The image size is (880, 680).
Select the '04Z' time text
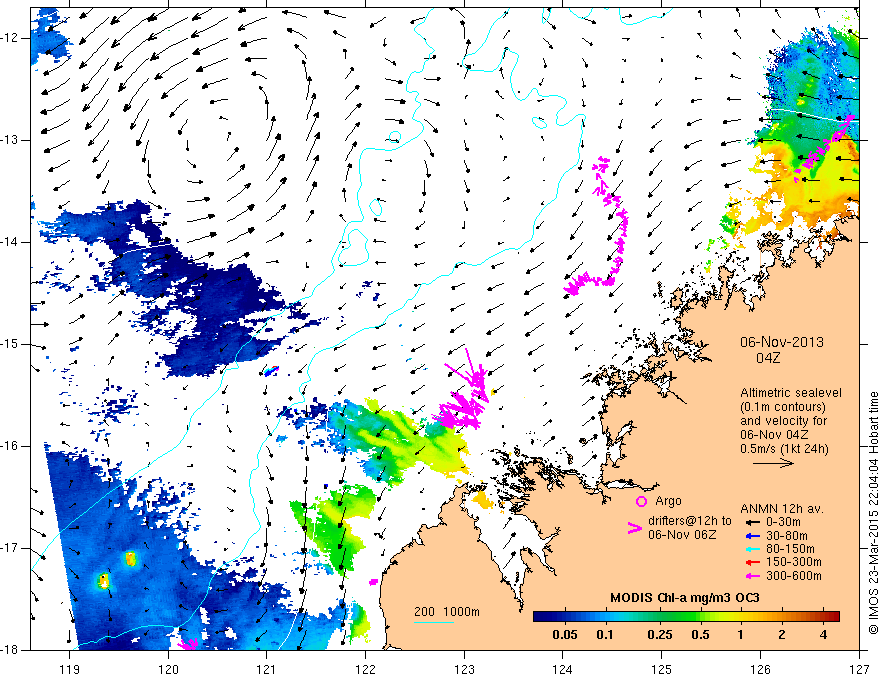tap(768, 358)
